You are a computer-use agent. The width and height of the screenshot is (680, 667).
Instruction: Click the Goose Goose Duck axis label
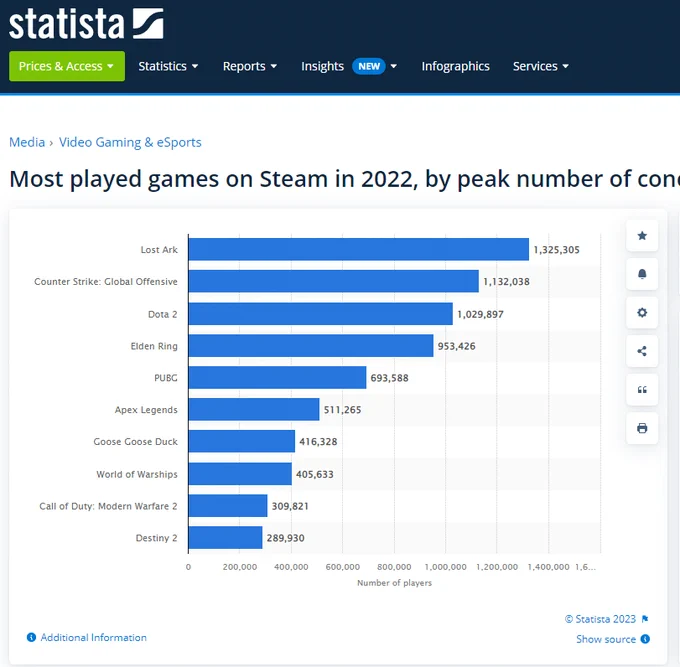tap(136, 441)
